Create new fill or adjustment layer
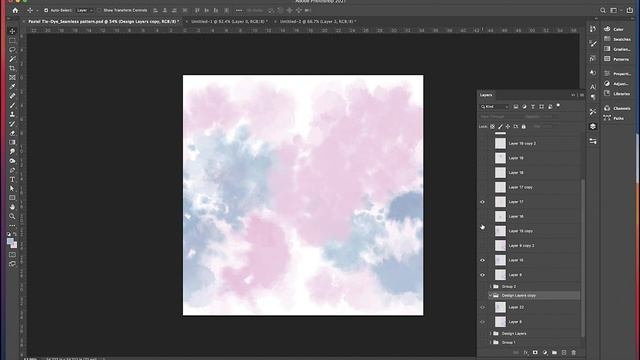Viewport: 640px width, 360px height. [x=545, y=352]
